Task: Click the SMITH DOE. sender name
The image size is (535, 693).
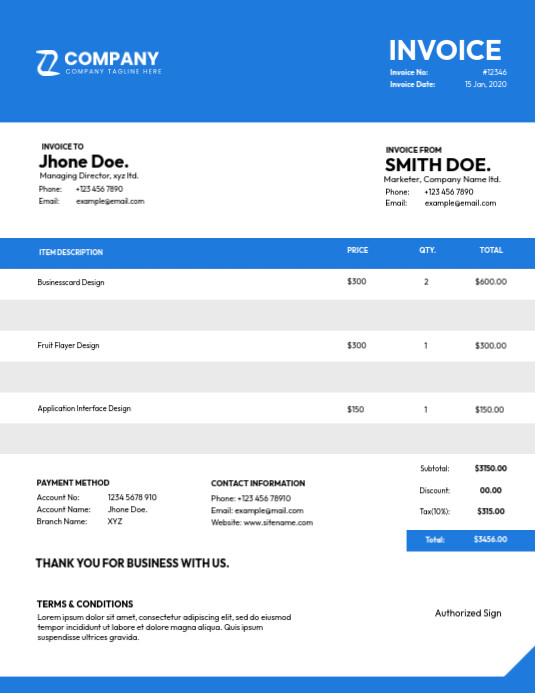Action: pyautogui.click(x=438, y=165)
